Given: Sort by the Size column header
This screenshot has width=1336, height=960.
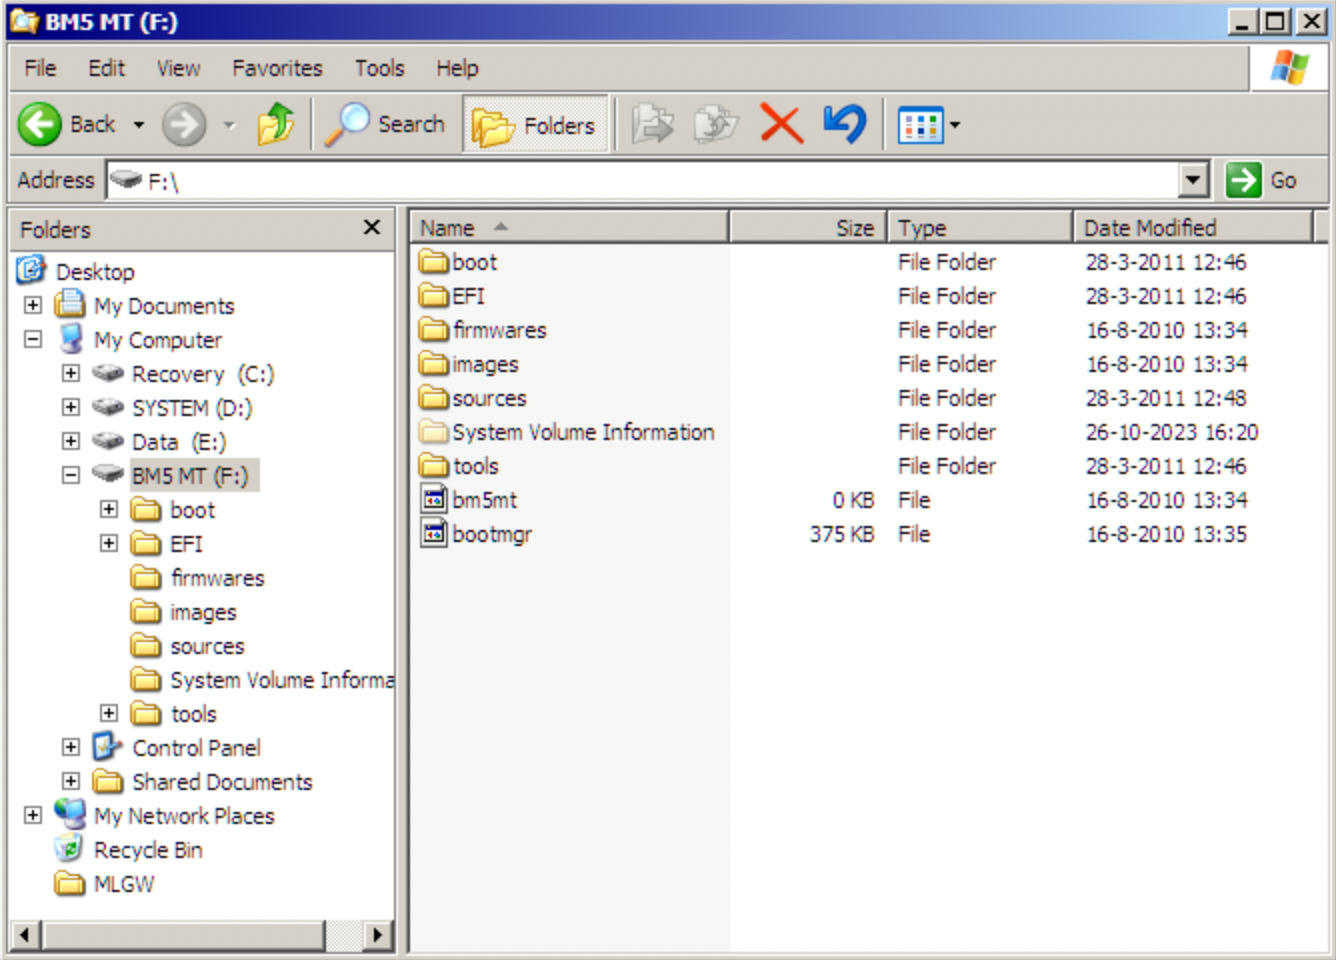Looking at the screenshot, I should tap(808, 228).
